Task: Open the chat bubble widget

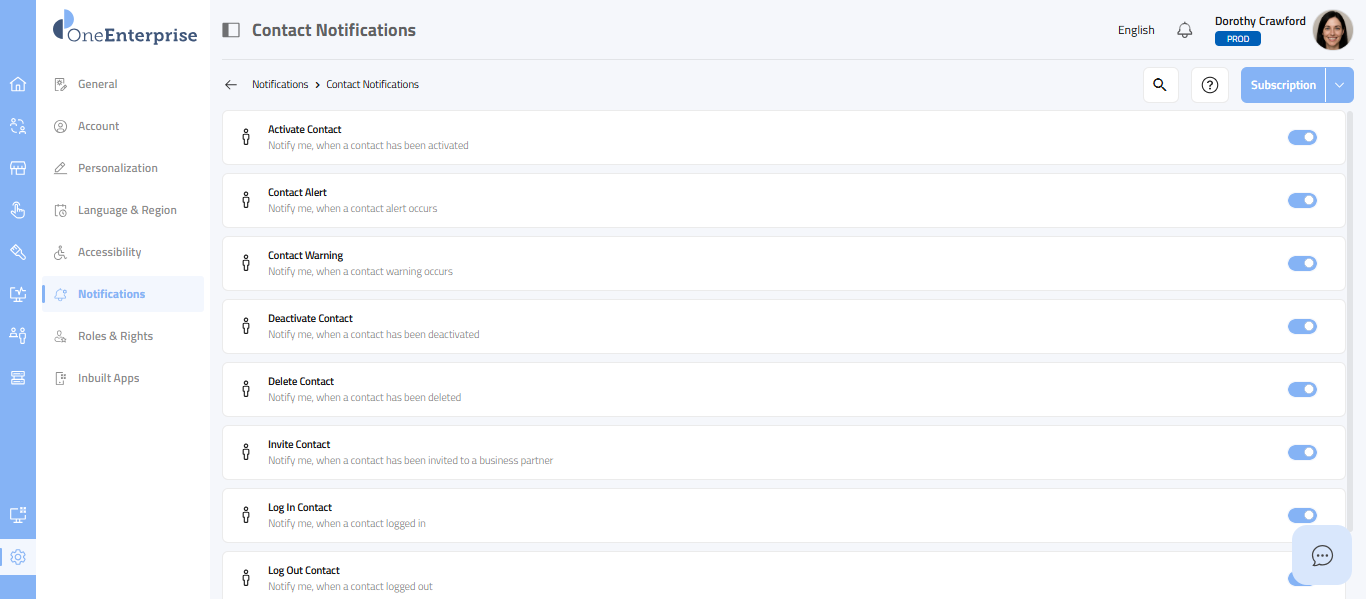Action: click(1322, 555)
